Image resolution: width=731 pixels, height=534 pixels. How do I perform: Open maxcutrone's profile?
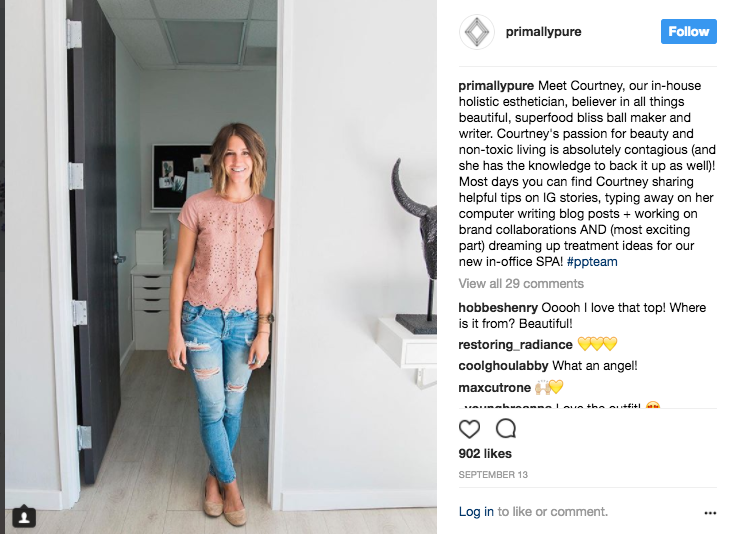(494, 388)
